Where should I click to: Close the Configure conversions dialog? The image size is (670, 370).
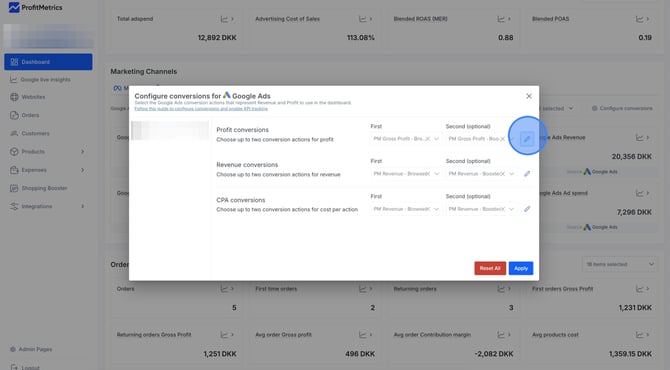pyautogui.click(x=529, y=96)
